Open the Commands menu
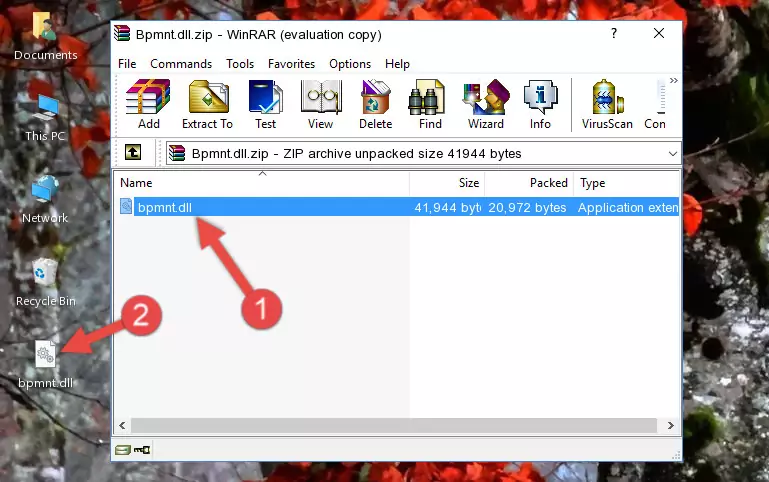Viewport: 769px width, 482px height. click(181, 64)
